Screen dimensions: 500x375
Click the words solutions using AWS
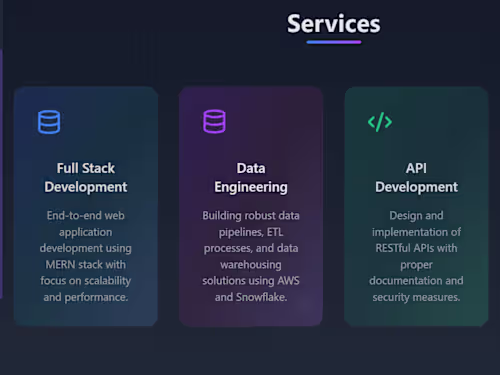(x=251, y=281)
